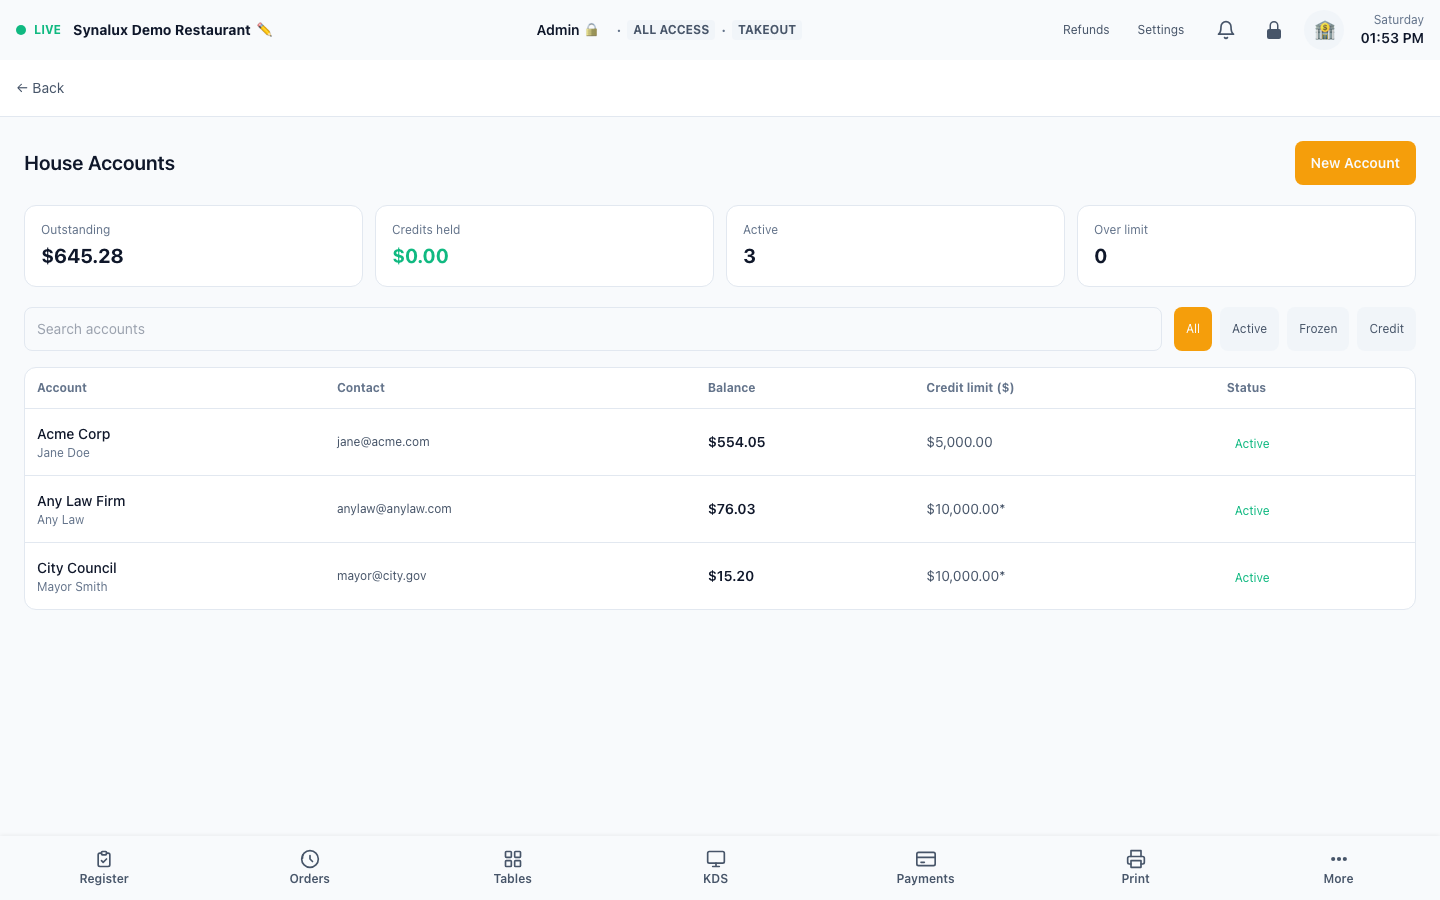
Task: Click the Over limit summary card
Action: pyautogui.click(x=1246, y=246)
